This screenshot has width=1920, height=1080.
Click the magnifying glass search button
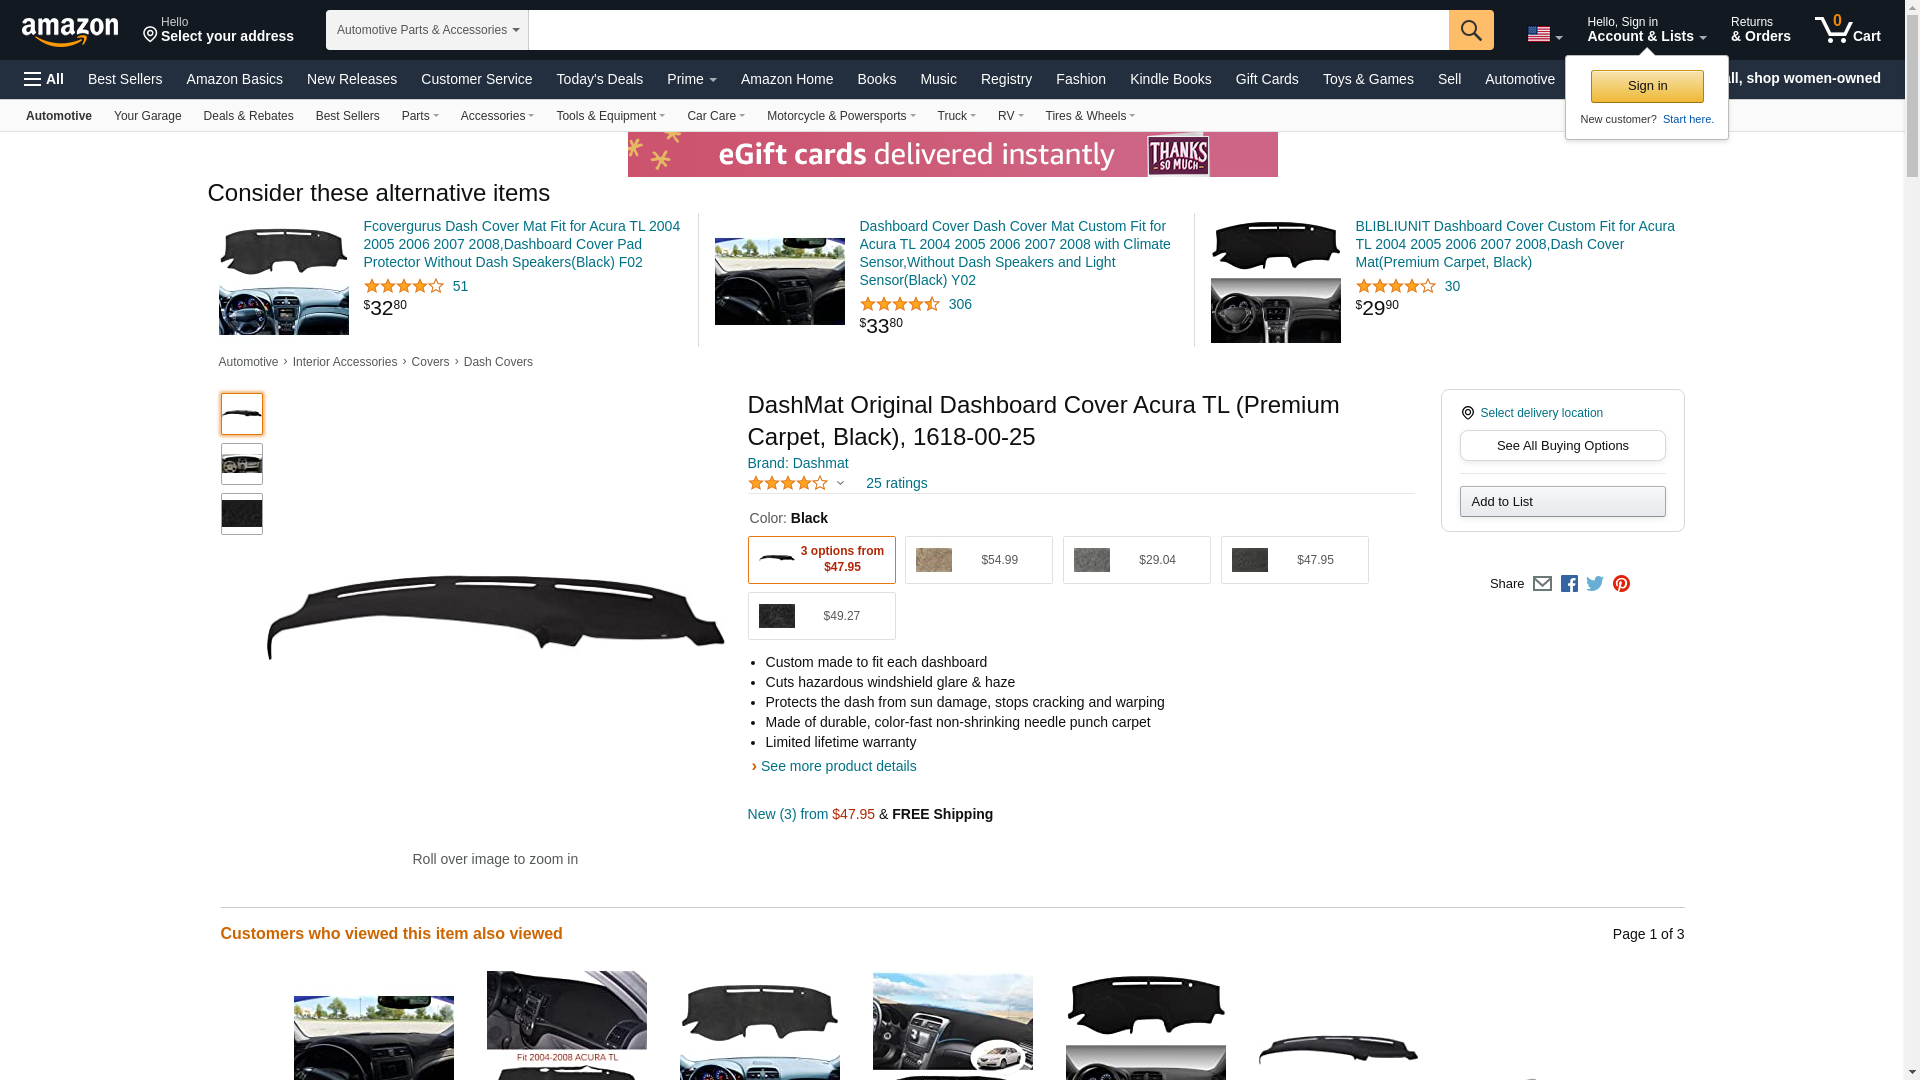coord(1470,30)
